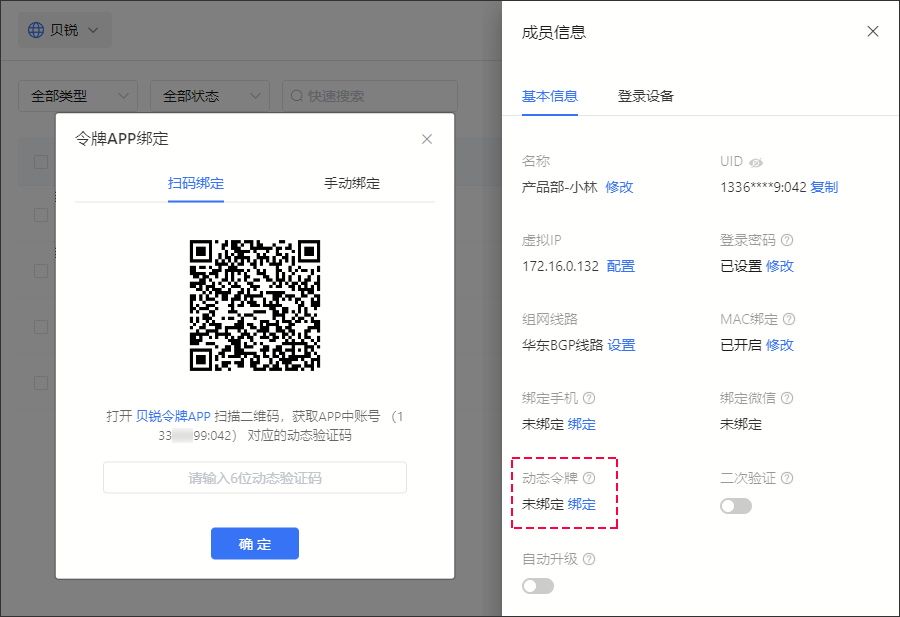This screenshot has width=900, height=617.
Task: Tick the table header select-all checkbox
Action: pyautogui.click(x=41, y=162)
